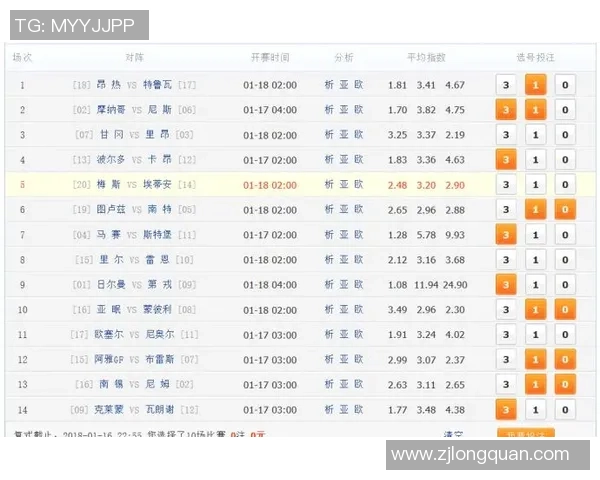This screenshot has height=480, width=600.
Task: Open 析 analysis for 亚眠 vs 蒙彼利
Action: point(329,309)
